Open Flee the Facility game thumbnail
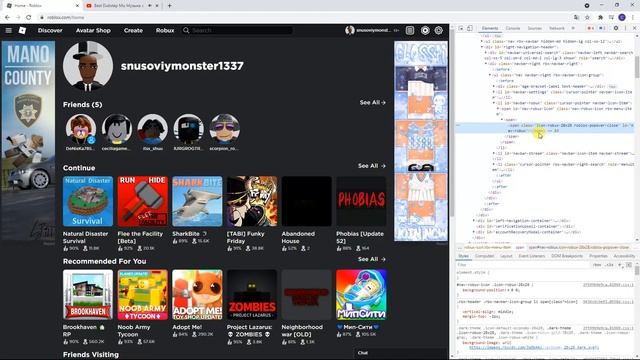 142,201
